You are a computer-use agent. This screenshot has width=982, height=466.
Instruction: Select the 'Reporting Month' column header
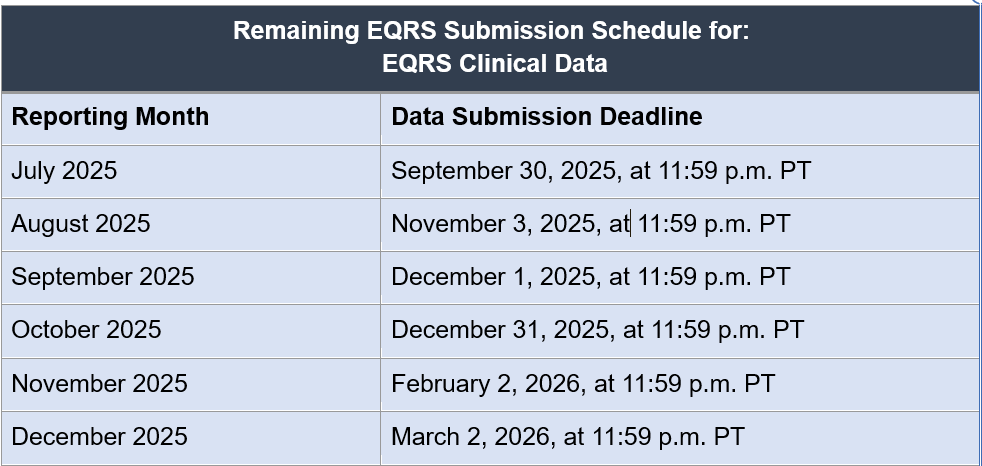pyautogui.click(x=110, y=117)
